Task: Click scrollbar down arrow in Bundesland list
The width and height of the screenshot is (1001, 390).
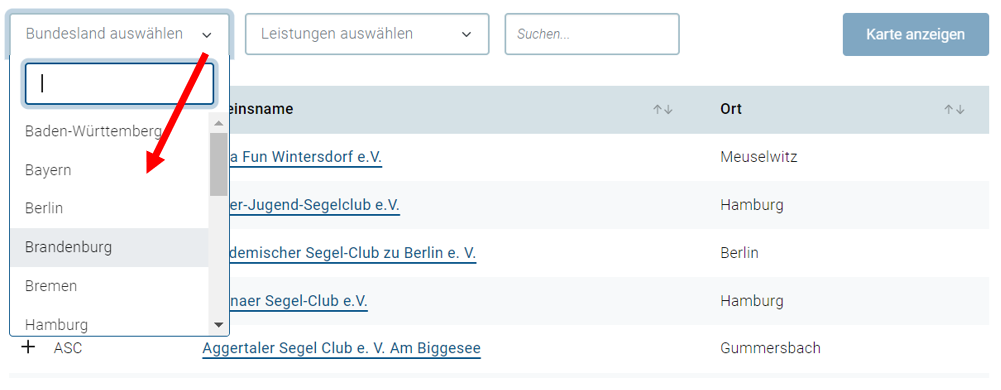Action: click(x=218, y=325)
